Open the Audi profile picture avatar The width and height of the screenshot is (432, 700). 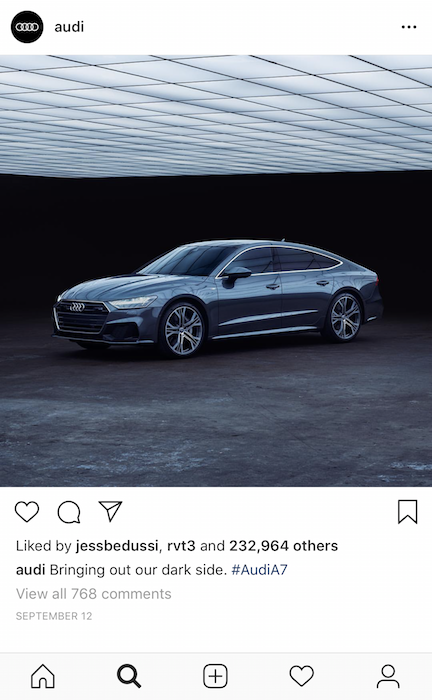click(x=27, y=27)
